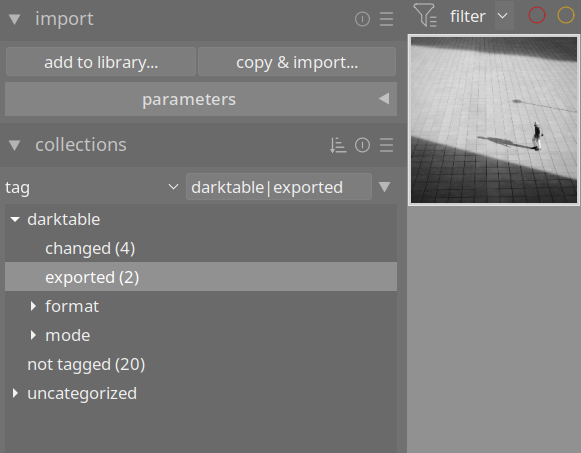The height and width of the screenshot is (453, 581).
Task: Open the rule options triangle beside darktable|exported
Action: coord(385,187)
